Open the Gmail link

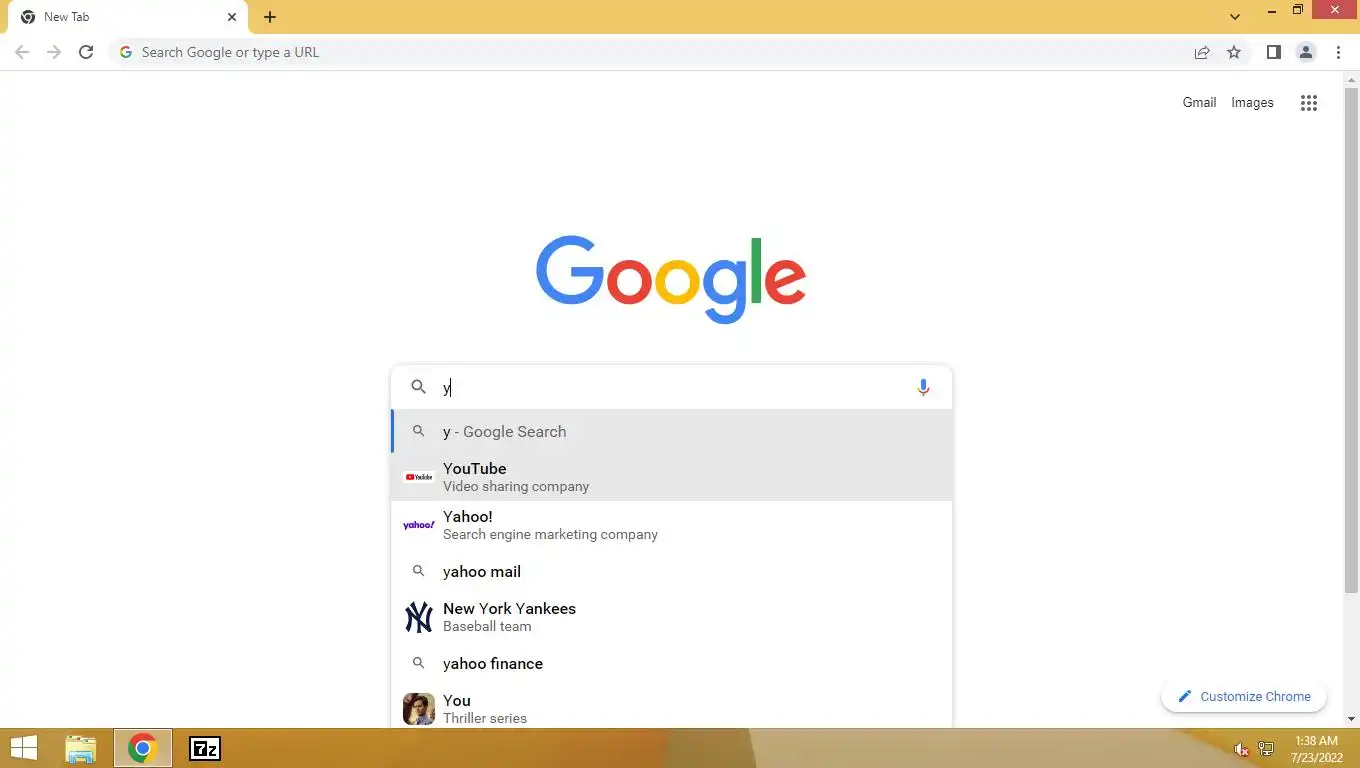pos(1199,102)
